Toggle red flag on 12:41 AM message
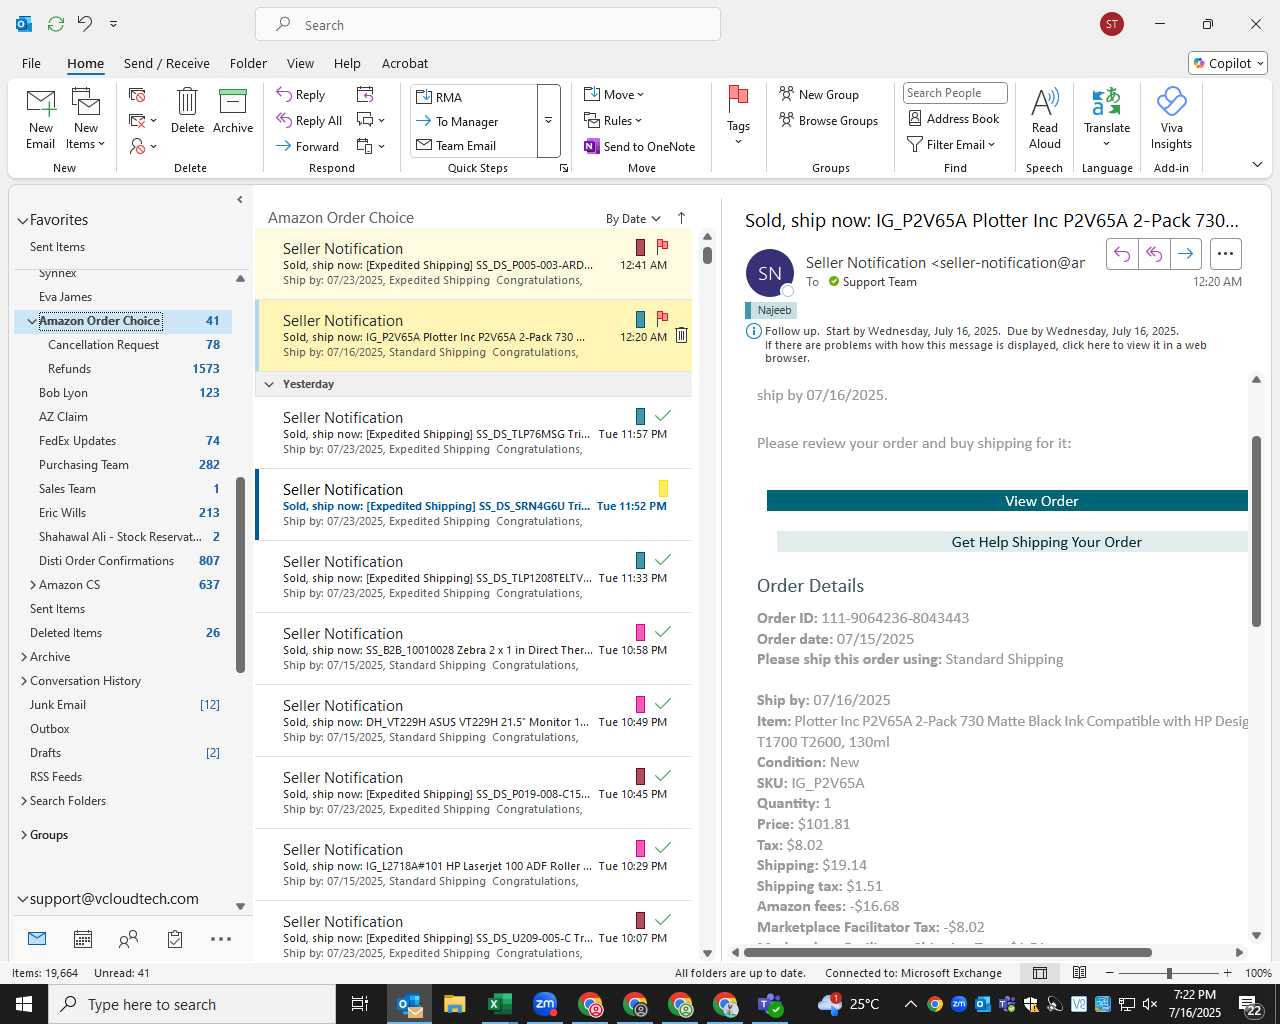This screenshot has width=1280, height=1024. [x=662, y=245]
